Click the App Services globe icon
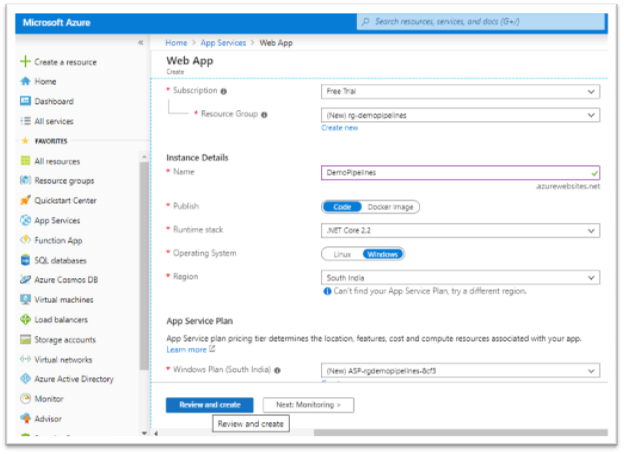This screenshot has width=624, height=454. coord(25,220)
